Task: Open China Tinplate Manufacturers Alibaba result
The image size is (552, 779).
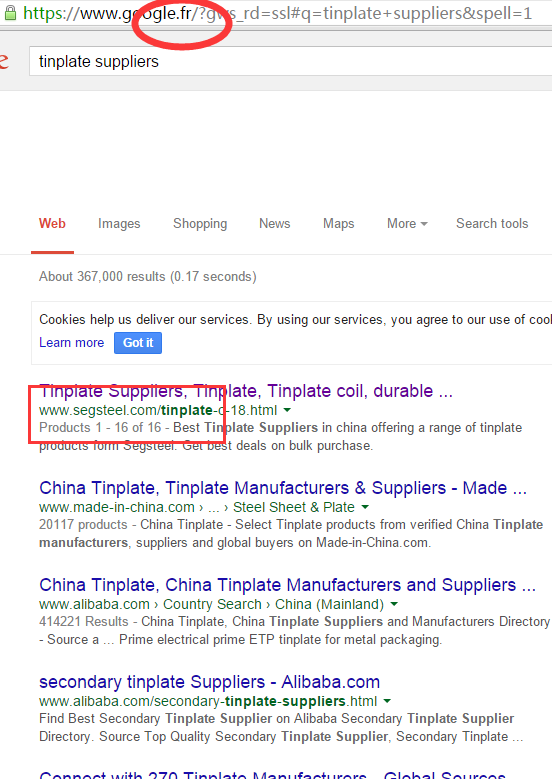Action: click(287, 585)
